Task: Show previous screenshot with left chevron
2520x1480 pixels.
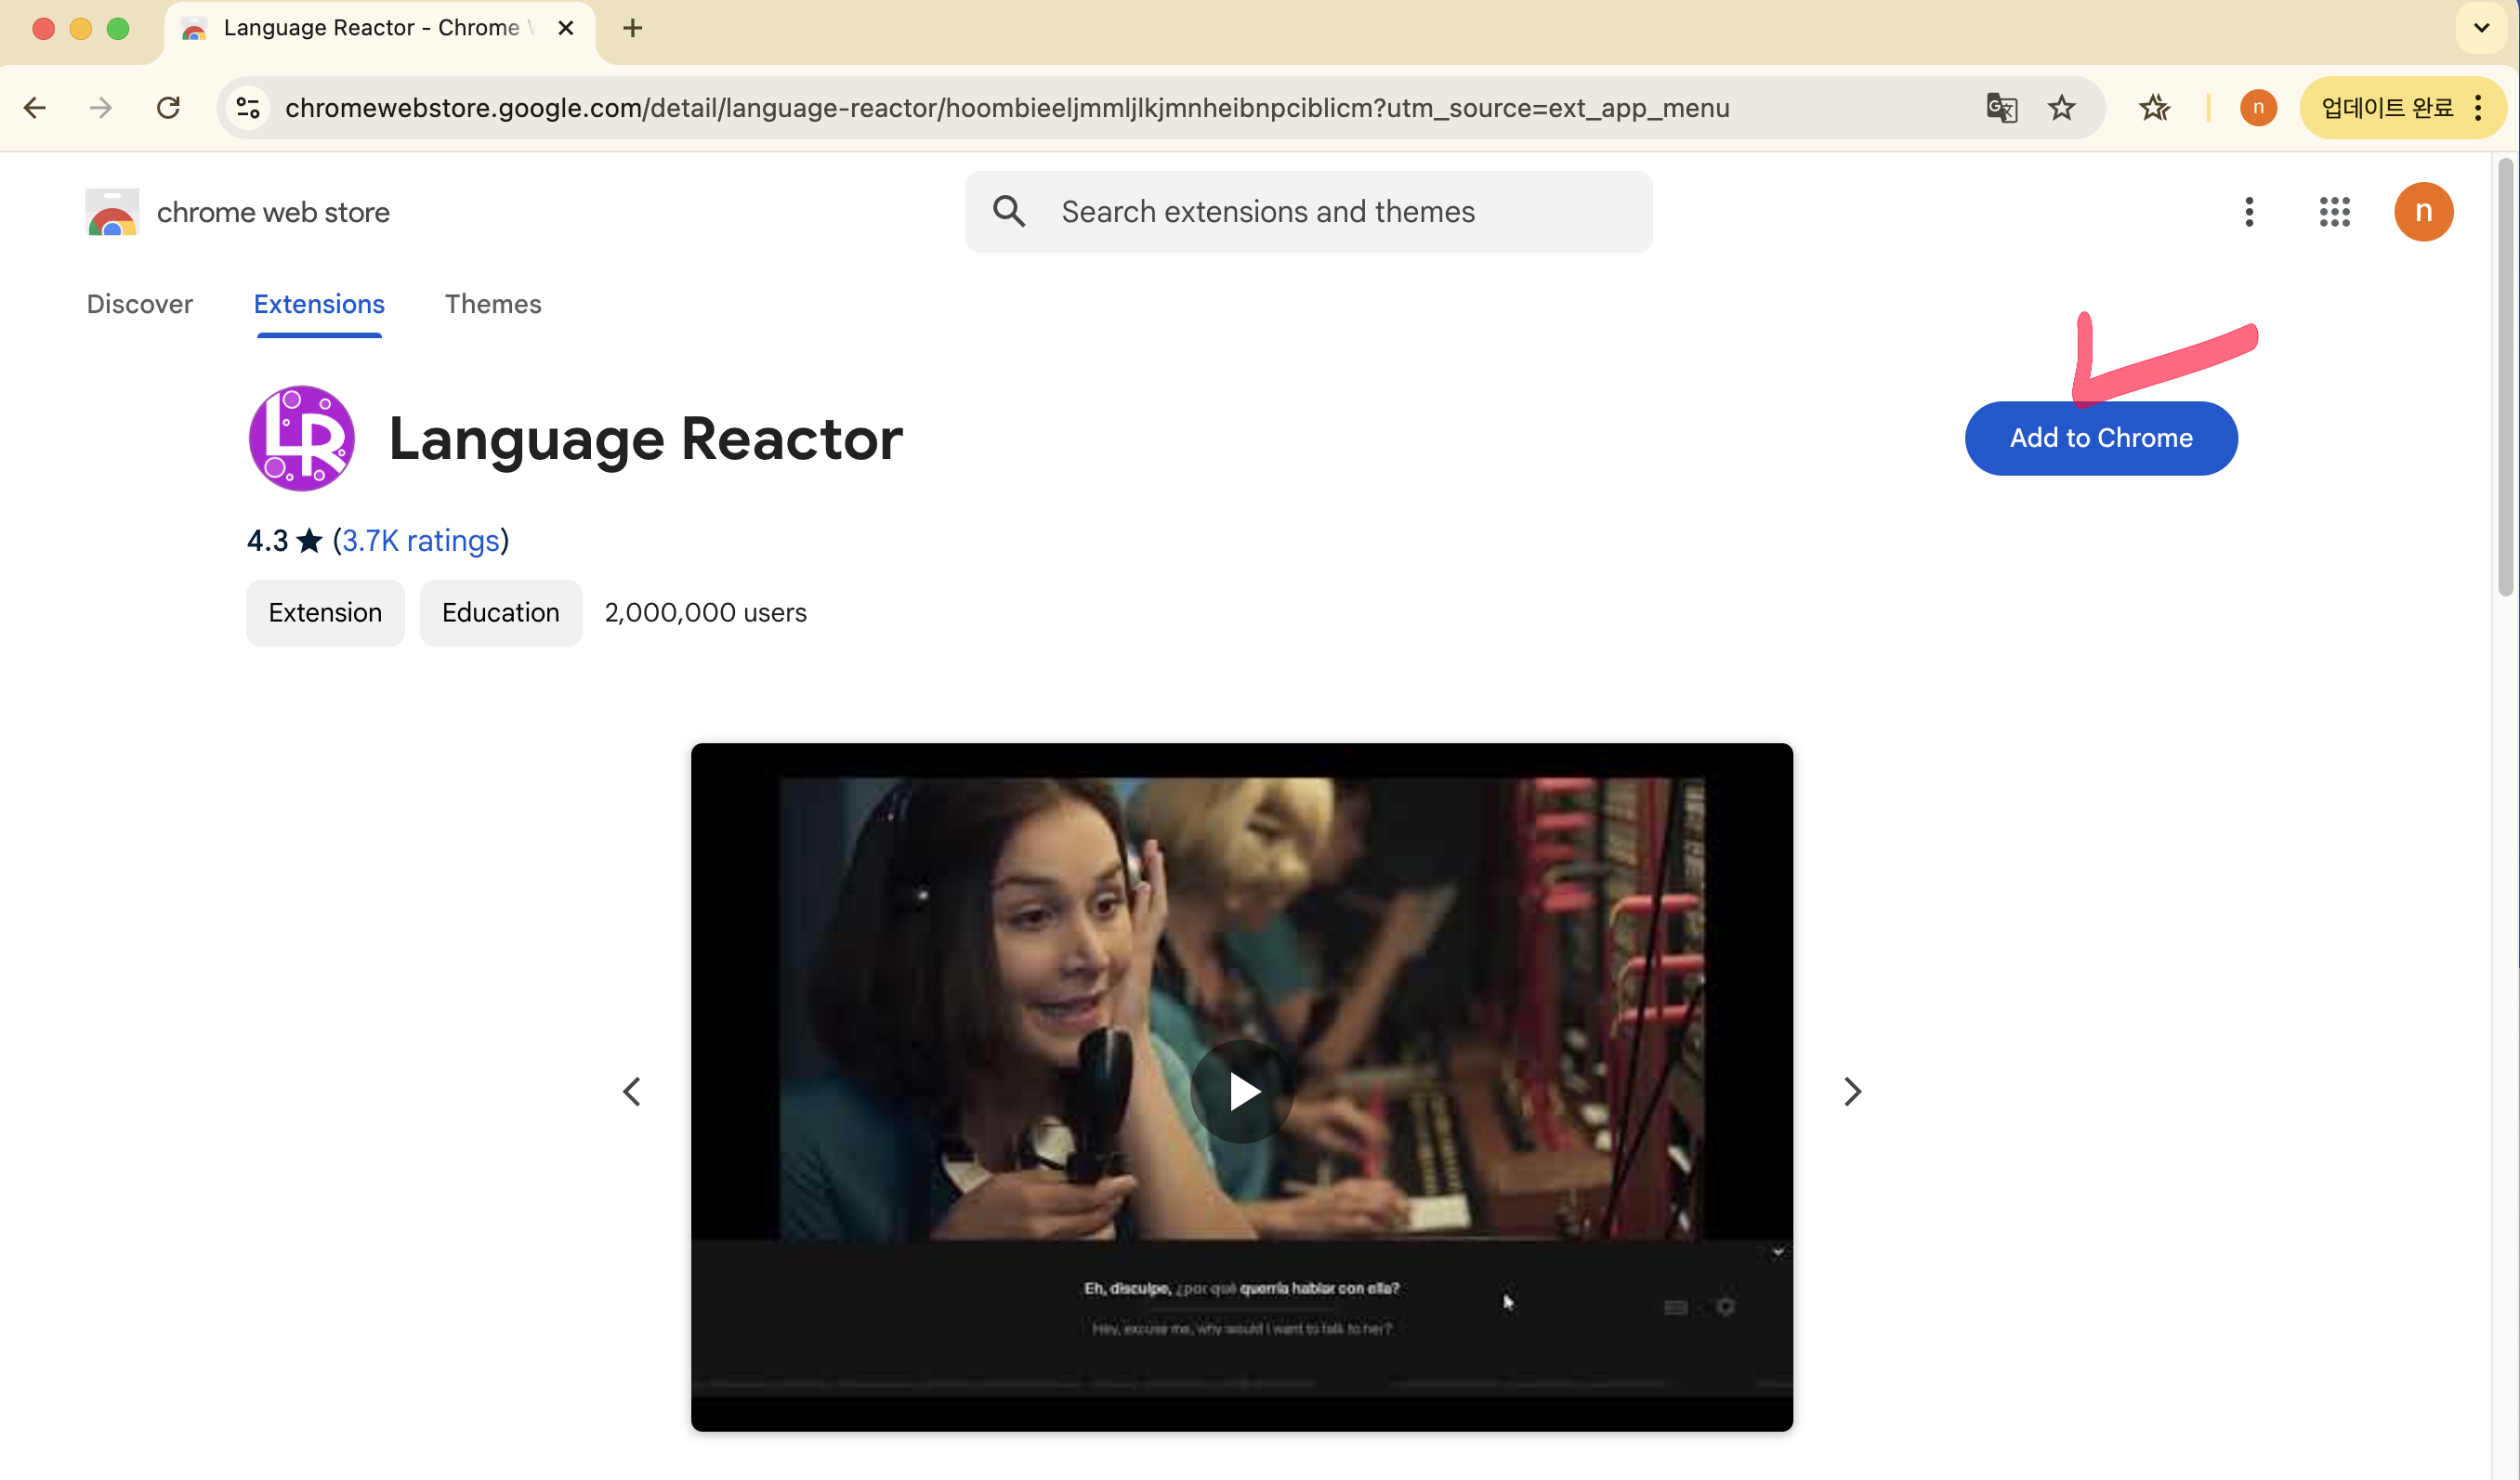Action: pos(632,1091)
